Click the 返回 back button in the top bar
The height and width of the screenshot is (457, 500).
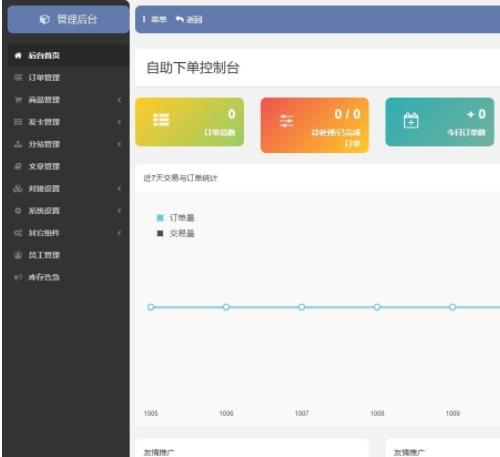point(189,20)
